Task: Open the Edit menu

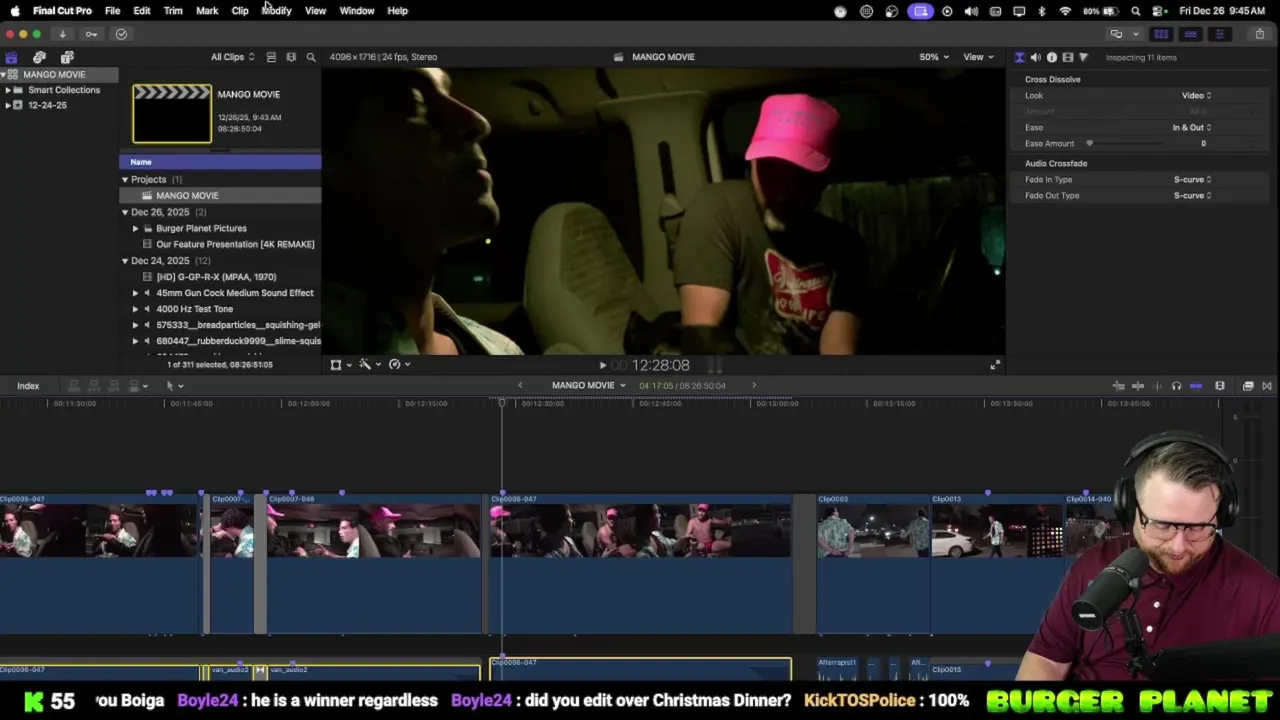Action: 142,11
